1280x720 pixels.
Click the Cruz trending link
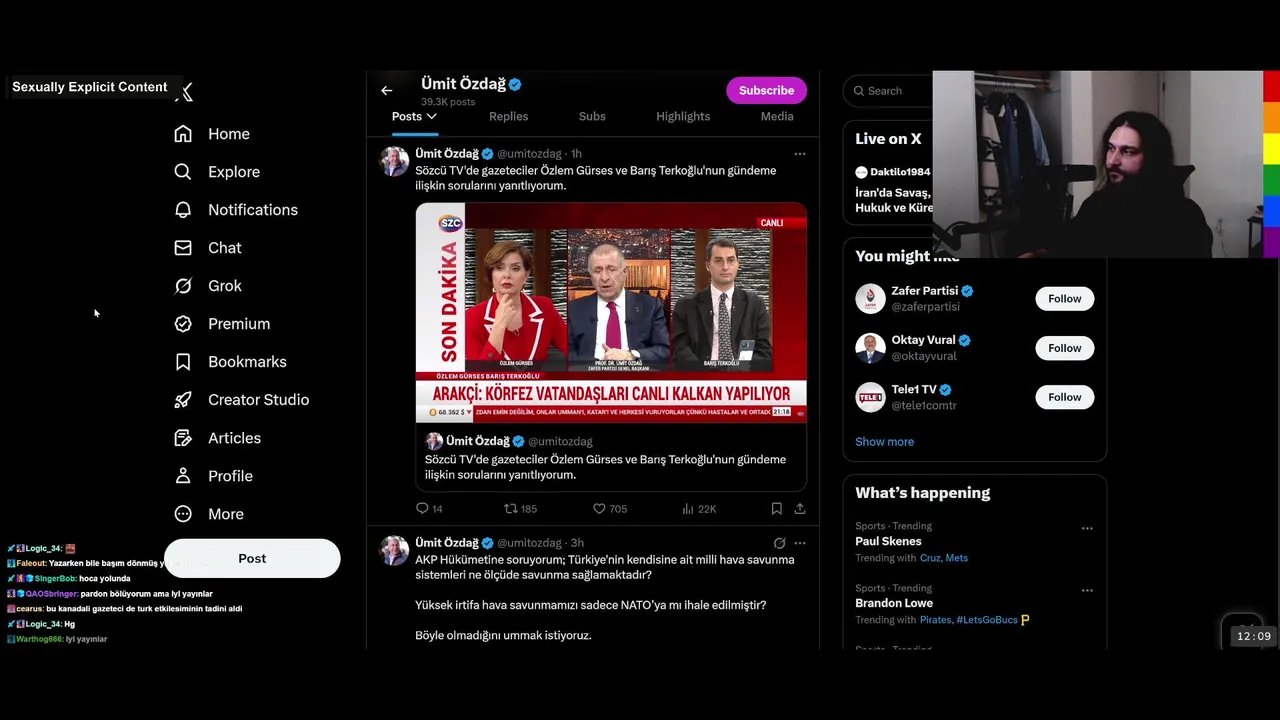click(x=930, y=558)
